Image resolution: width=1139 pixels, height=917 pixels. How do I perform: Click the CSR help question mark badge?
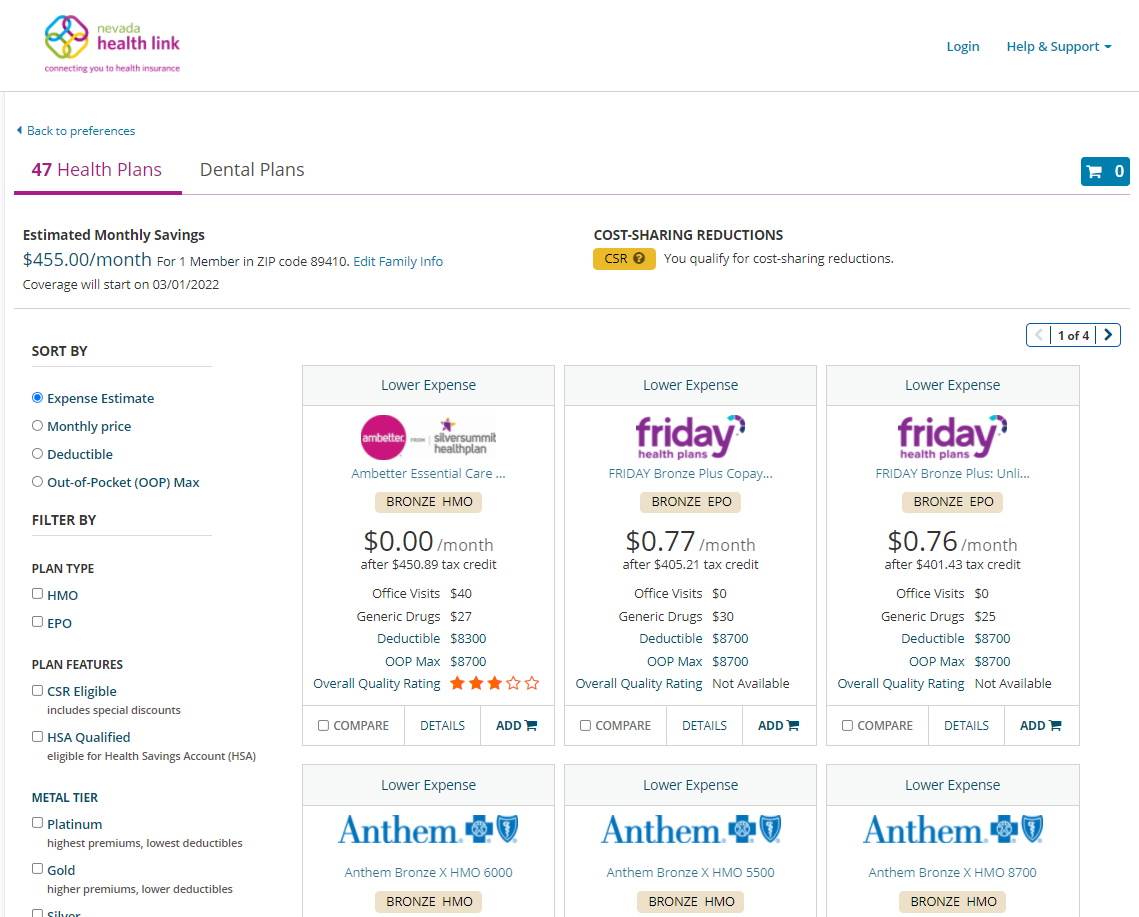click(624, 259)
